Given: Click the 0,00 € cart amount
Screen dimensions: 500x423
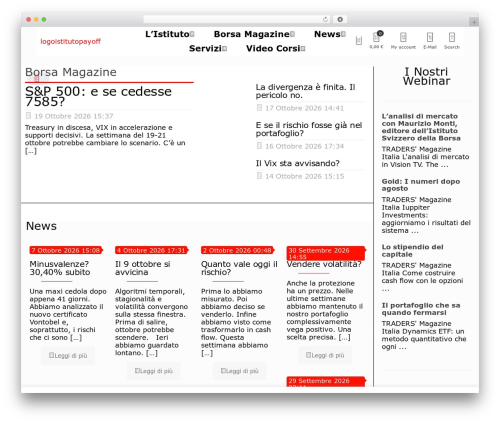Looking at the screenshot, I should click(376, 47).
